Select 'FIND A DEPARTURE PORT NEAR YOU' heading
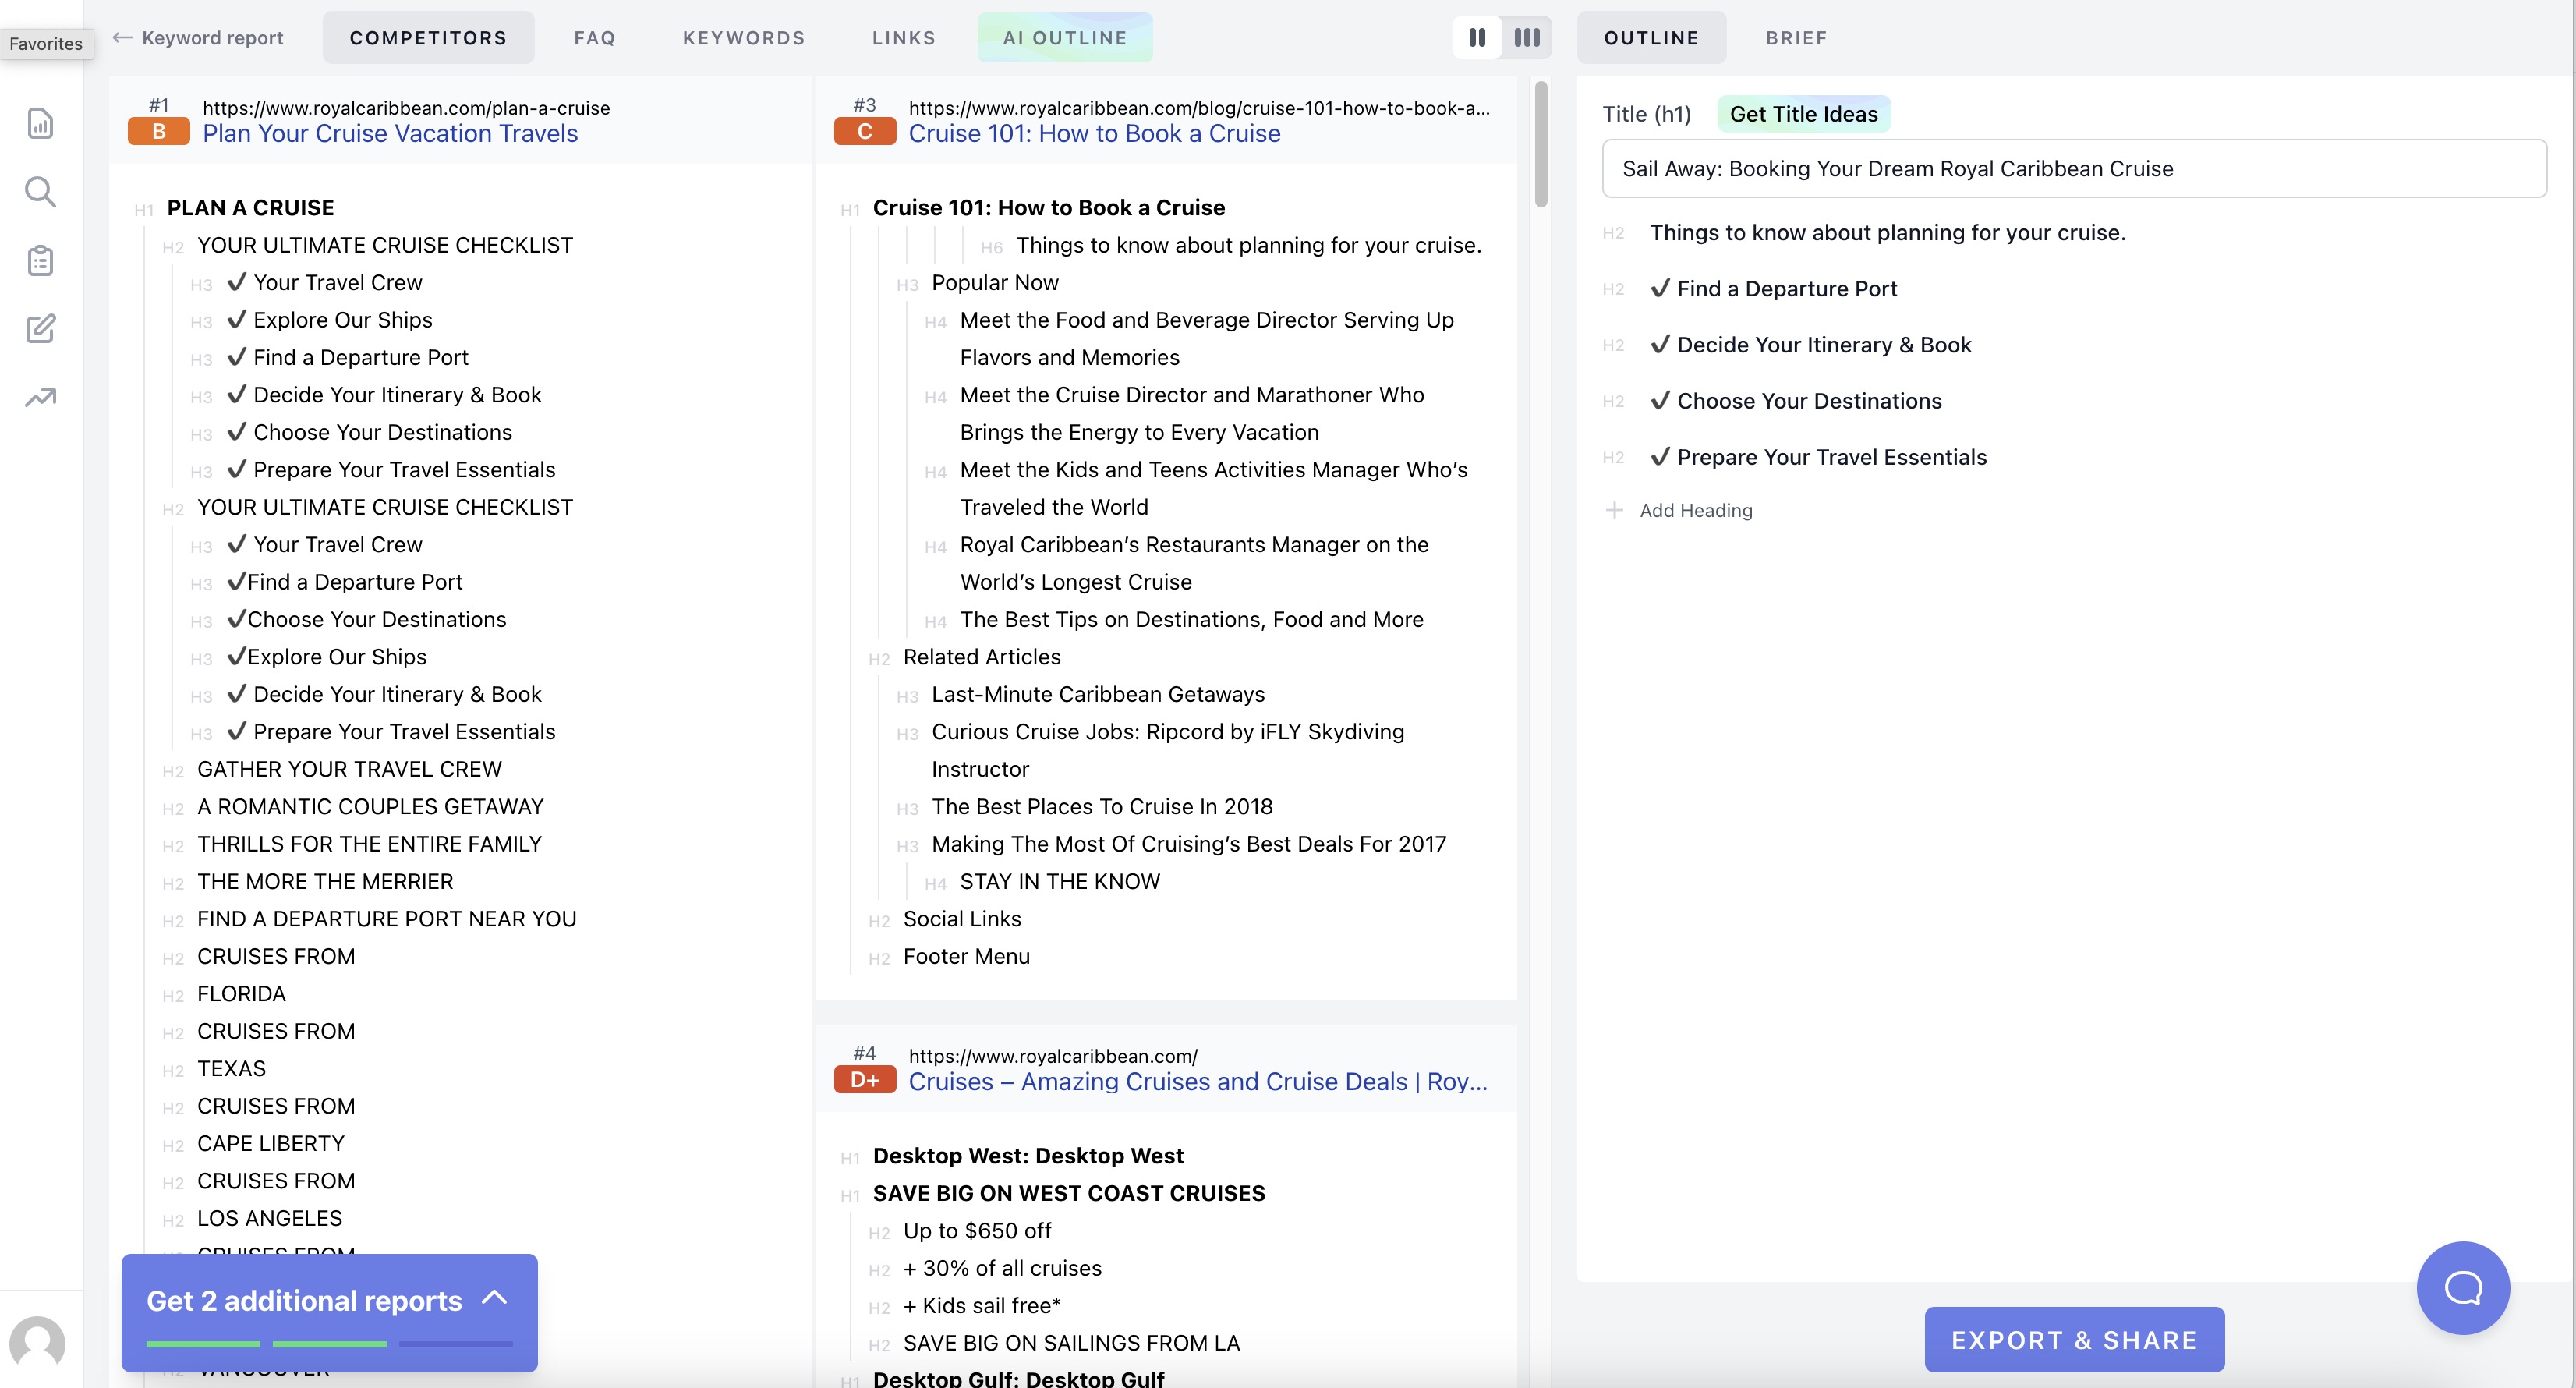The height and width of the screenshot is (1388, 2576). tap(386, 919)
